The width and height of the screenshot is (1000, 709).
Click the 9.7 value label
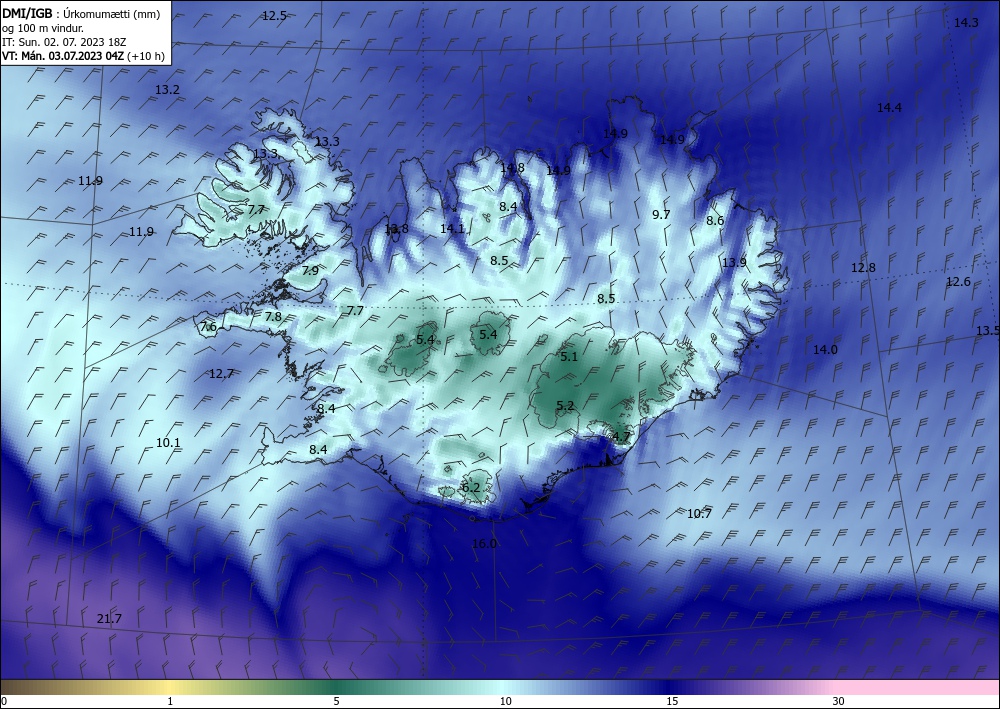(661, 215)
